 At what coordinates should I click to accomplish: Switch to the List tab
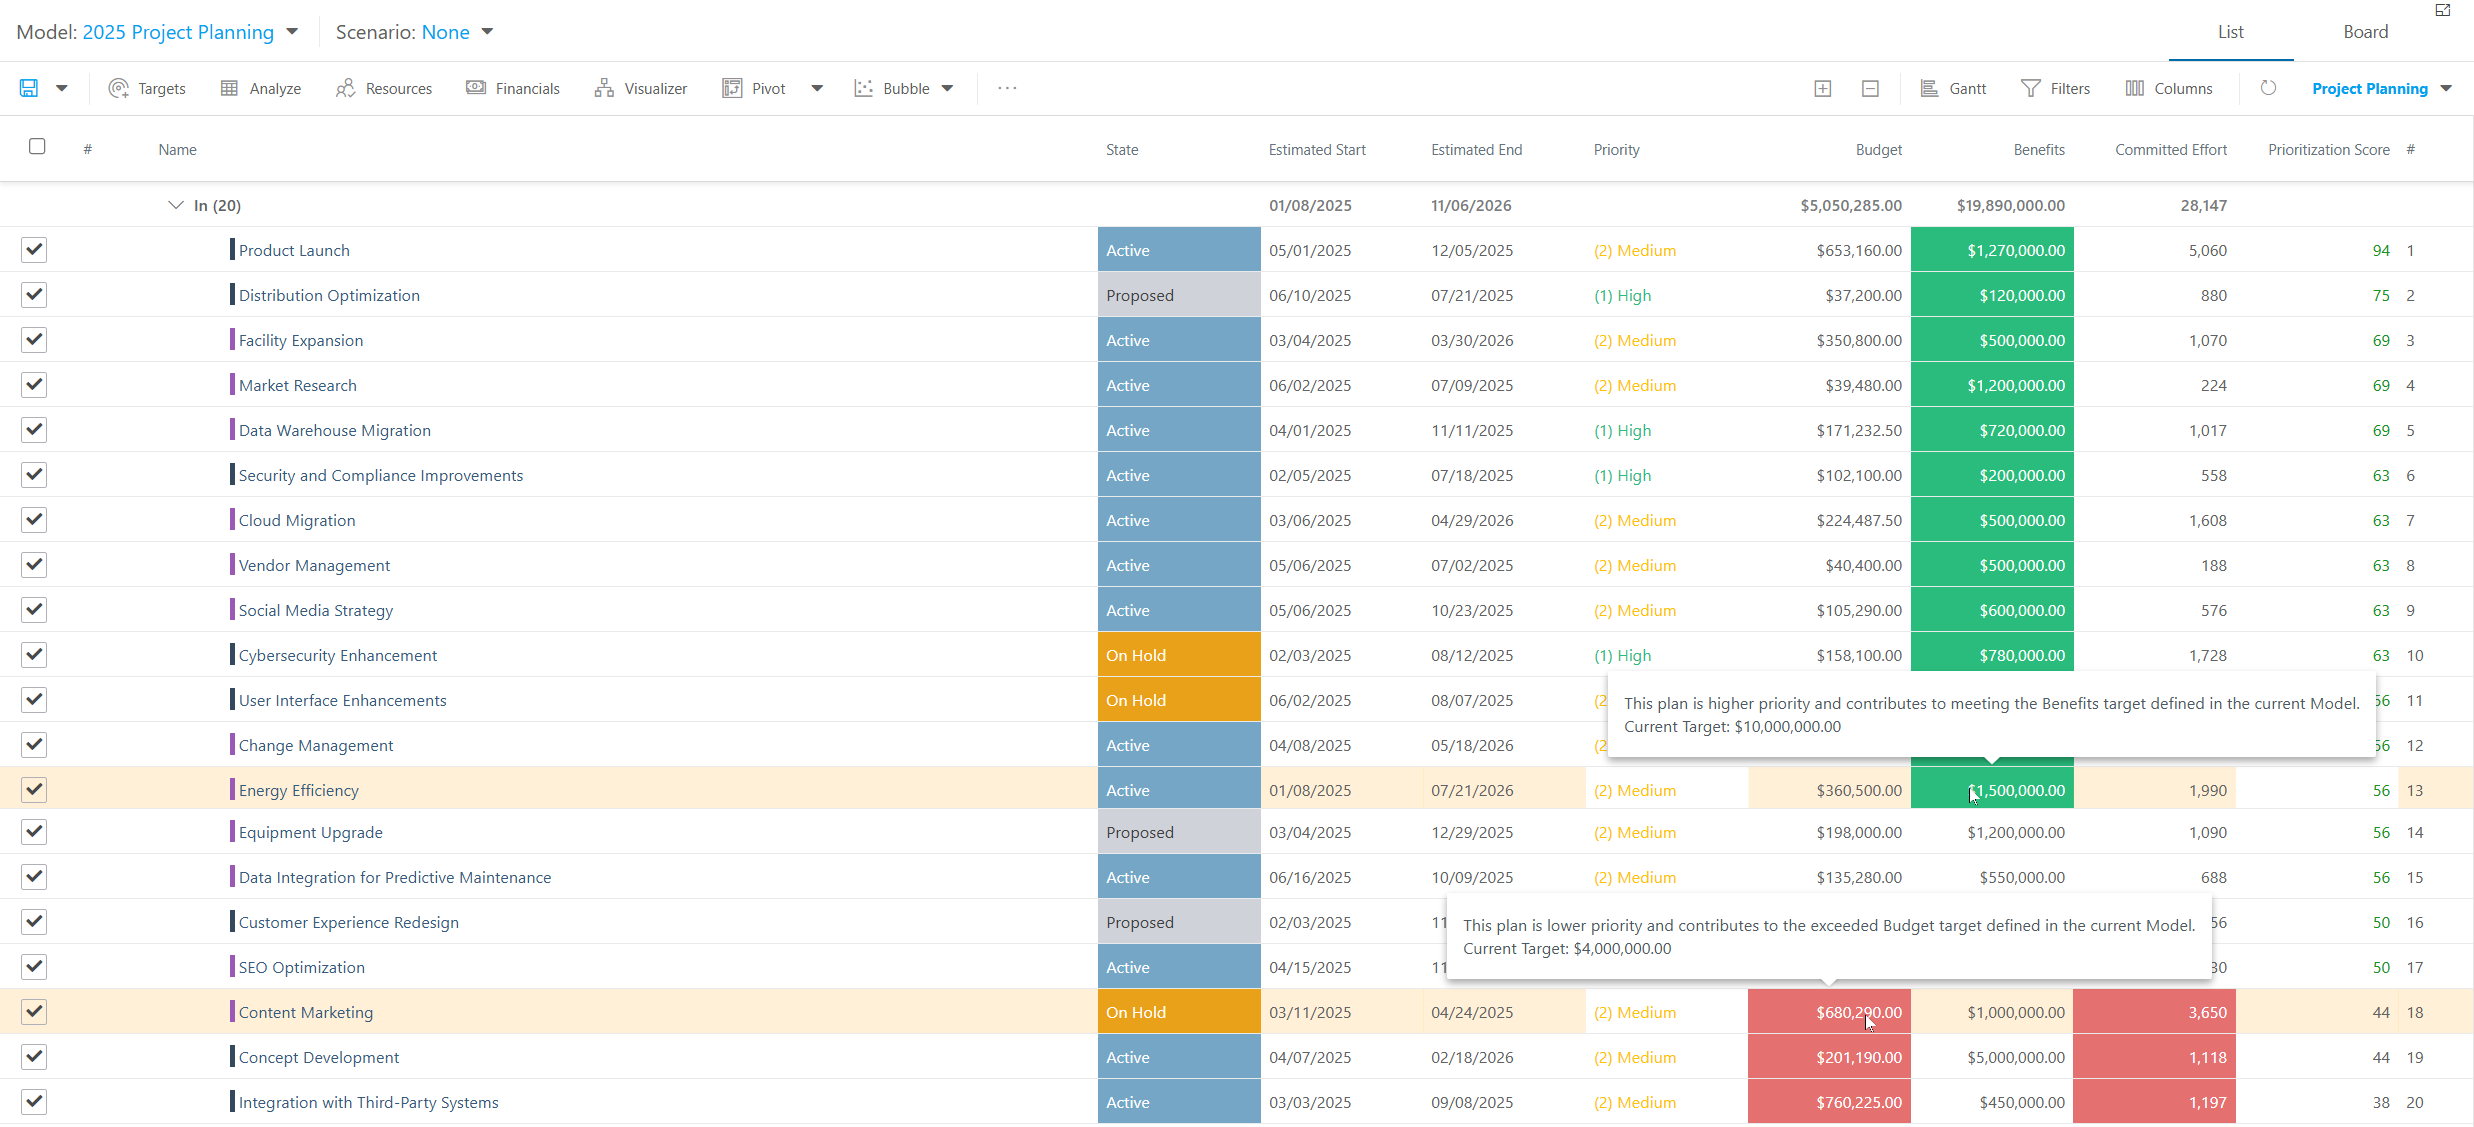click(2230, 32)
